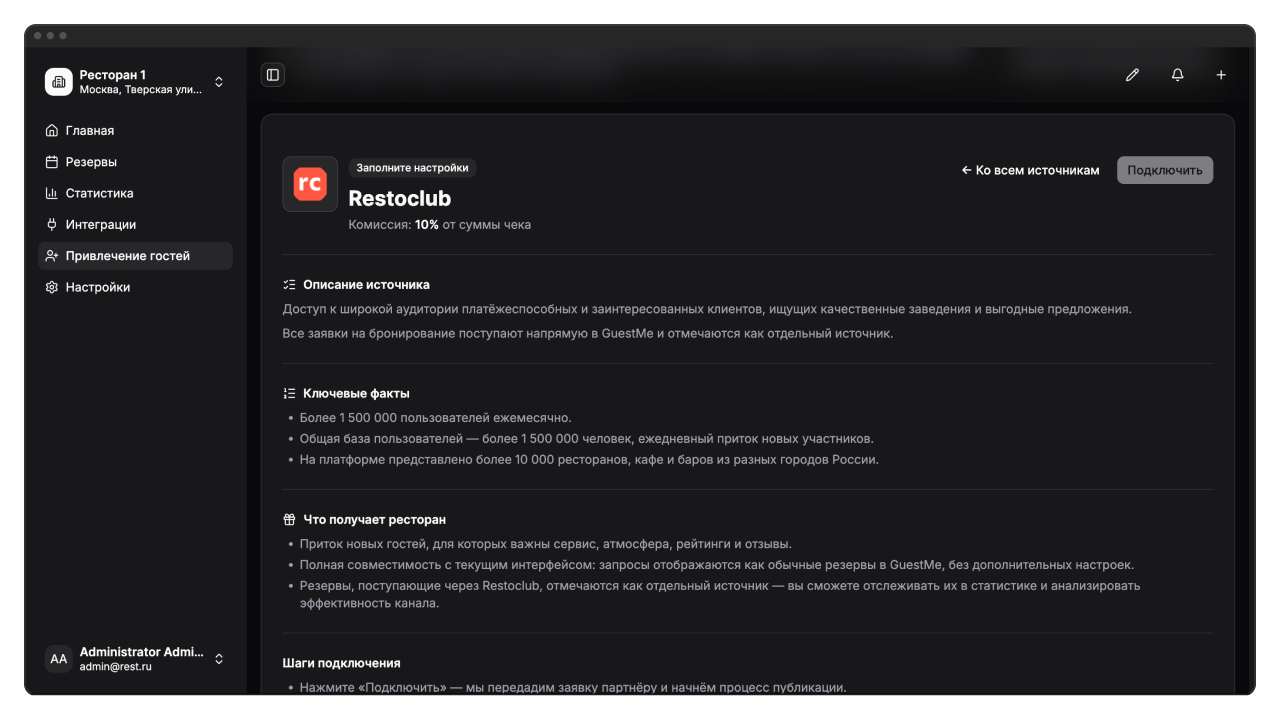Return via Ко всем источникам link
The height and width of the screenshot is (720, 1280).
coord(1030,170)
